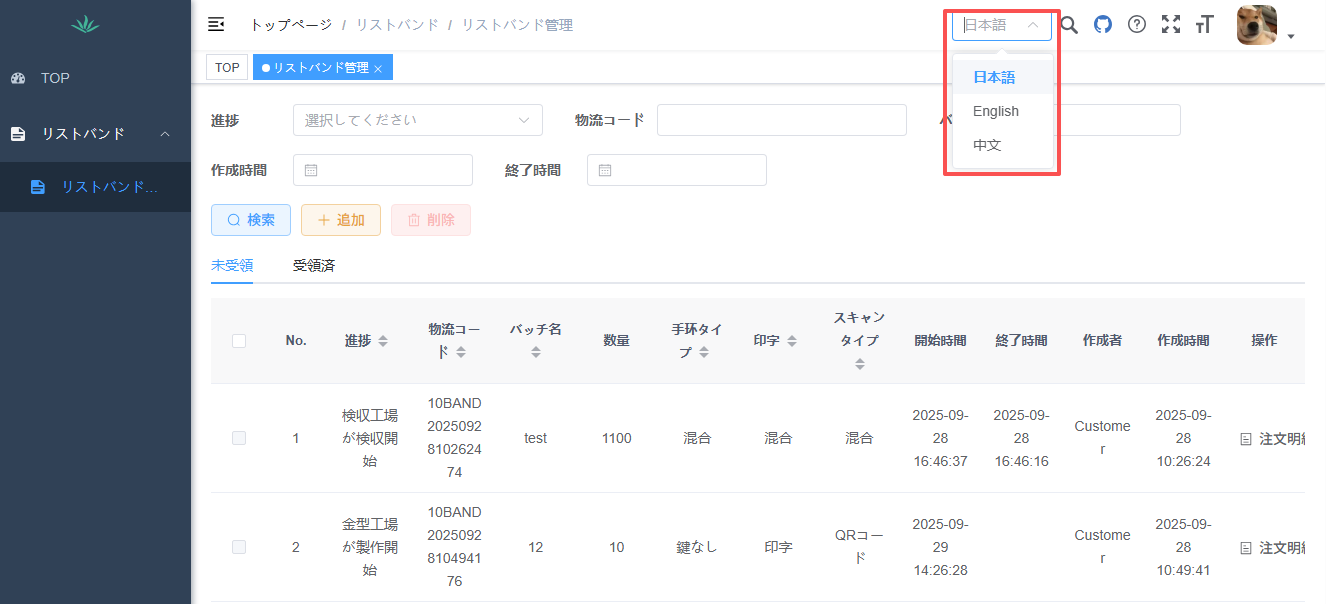The height and width of the screenshot is (604, 1326).
Task: Switch to the 受領済 tab
Action: (314, 266)
